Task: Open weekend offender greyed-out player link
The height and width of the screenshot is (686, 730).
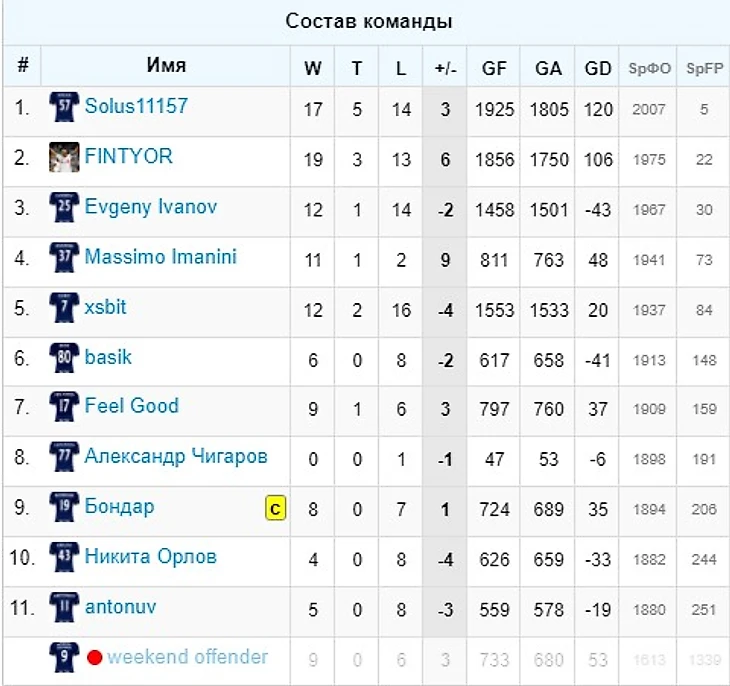Action: 187,657
